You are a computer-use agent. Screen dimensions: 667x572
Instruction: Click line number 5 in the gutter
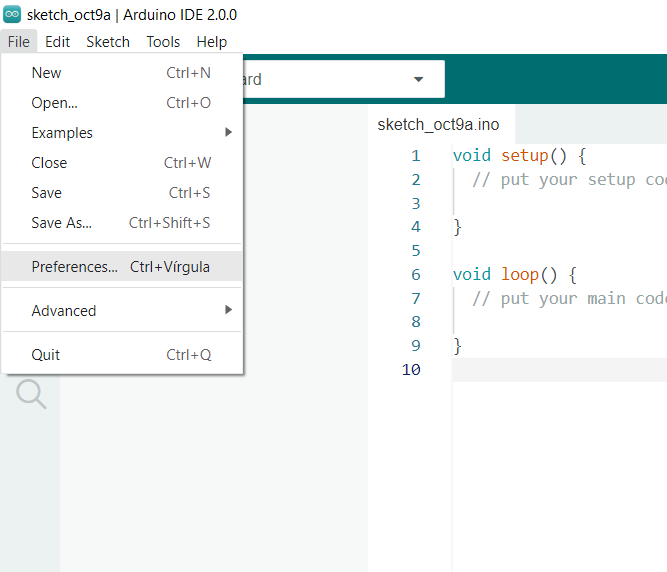click(416, 250)
